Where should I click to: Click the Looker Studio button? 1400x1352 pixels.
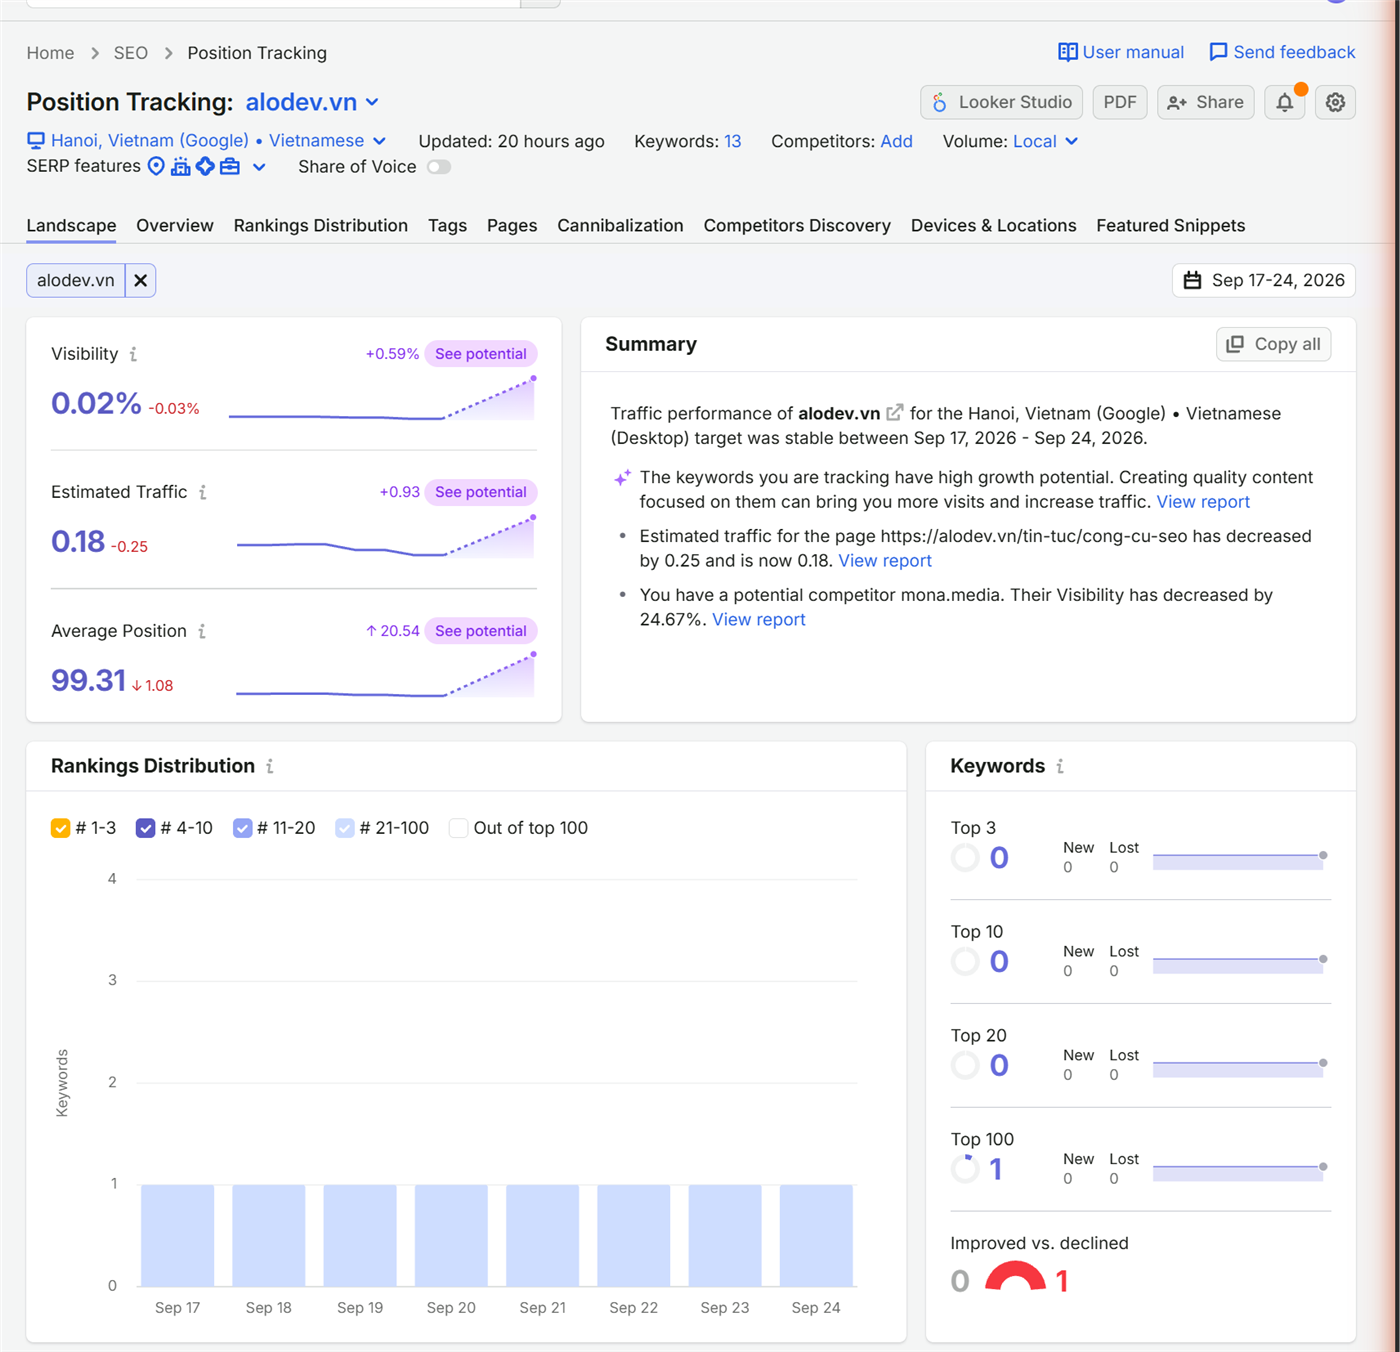coord(1001,102)
